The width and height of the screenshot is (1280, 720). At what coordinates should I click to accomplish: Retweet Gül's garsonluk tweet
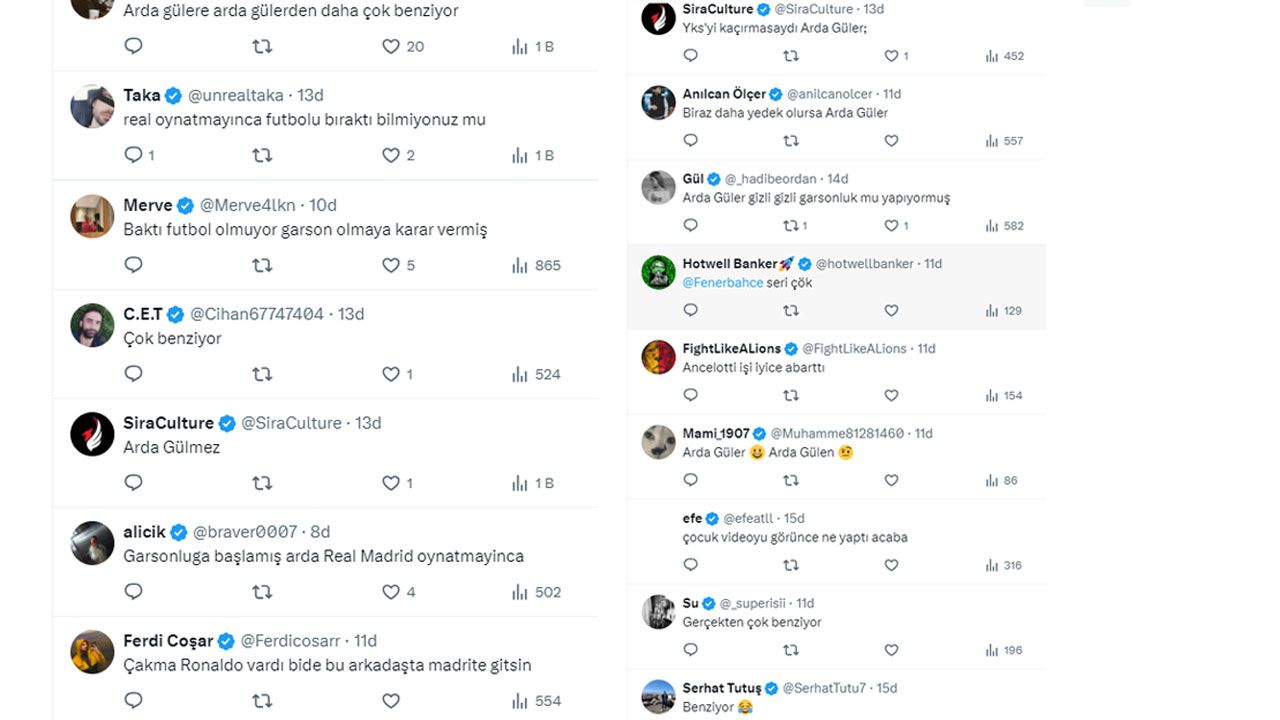(x=791, y=226)
